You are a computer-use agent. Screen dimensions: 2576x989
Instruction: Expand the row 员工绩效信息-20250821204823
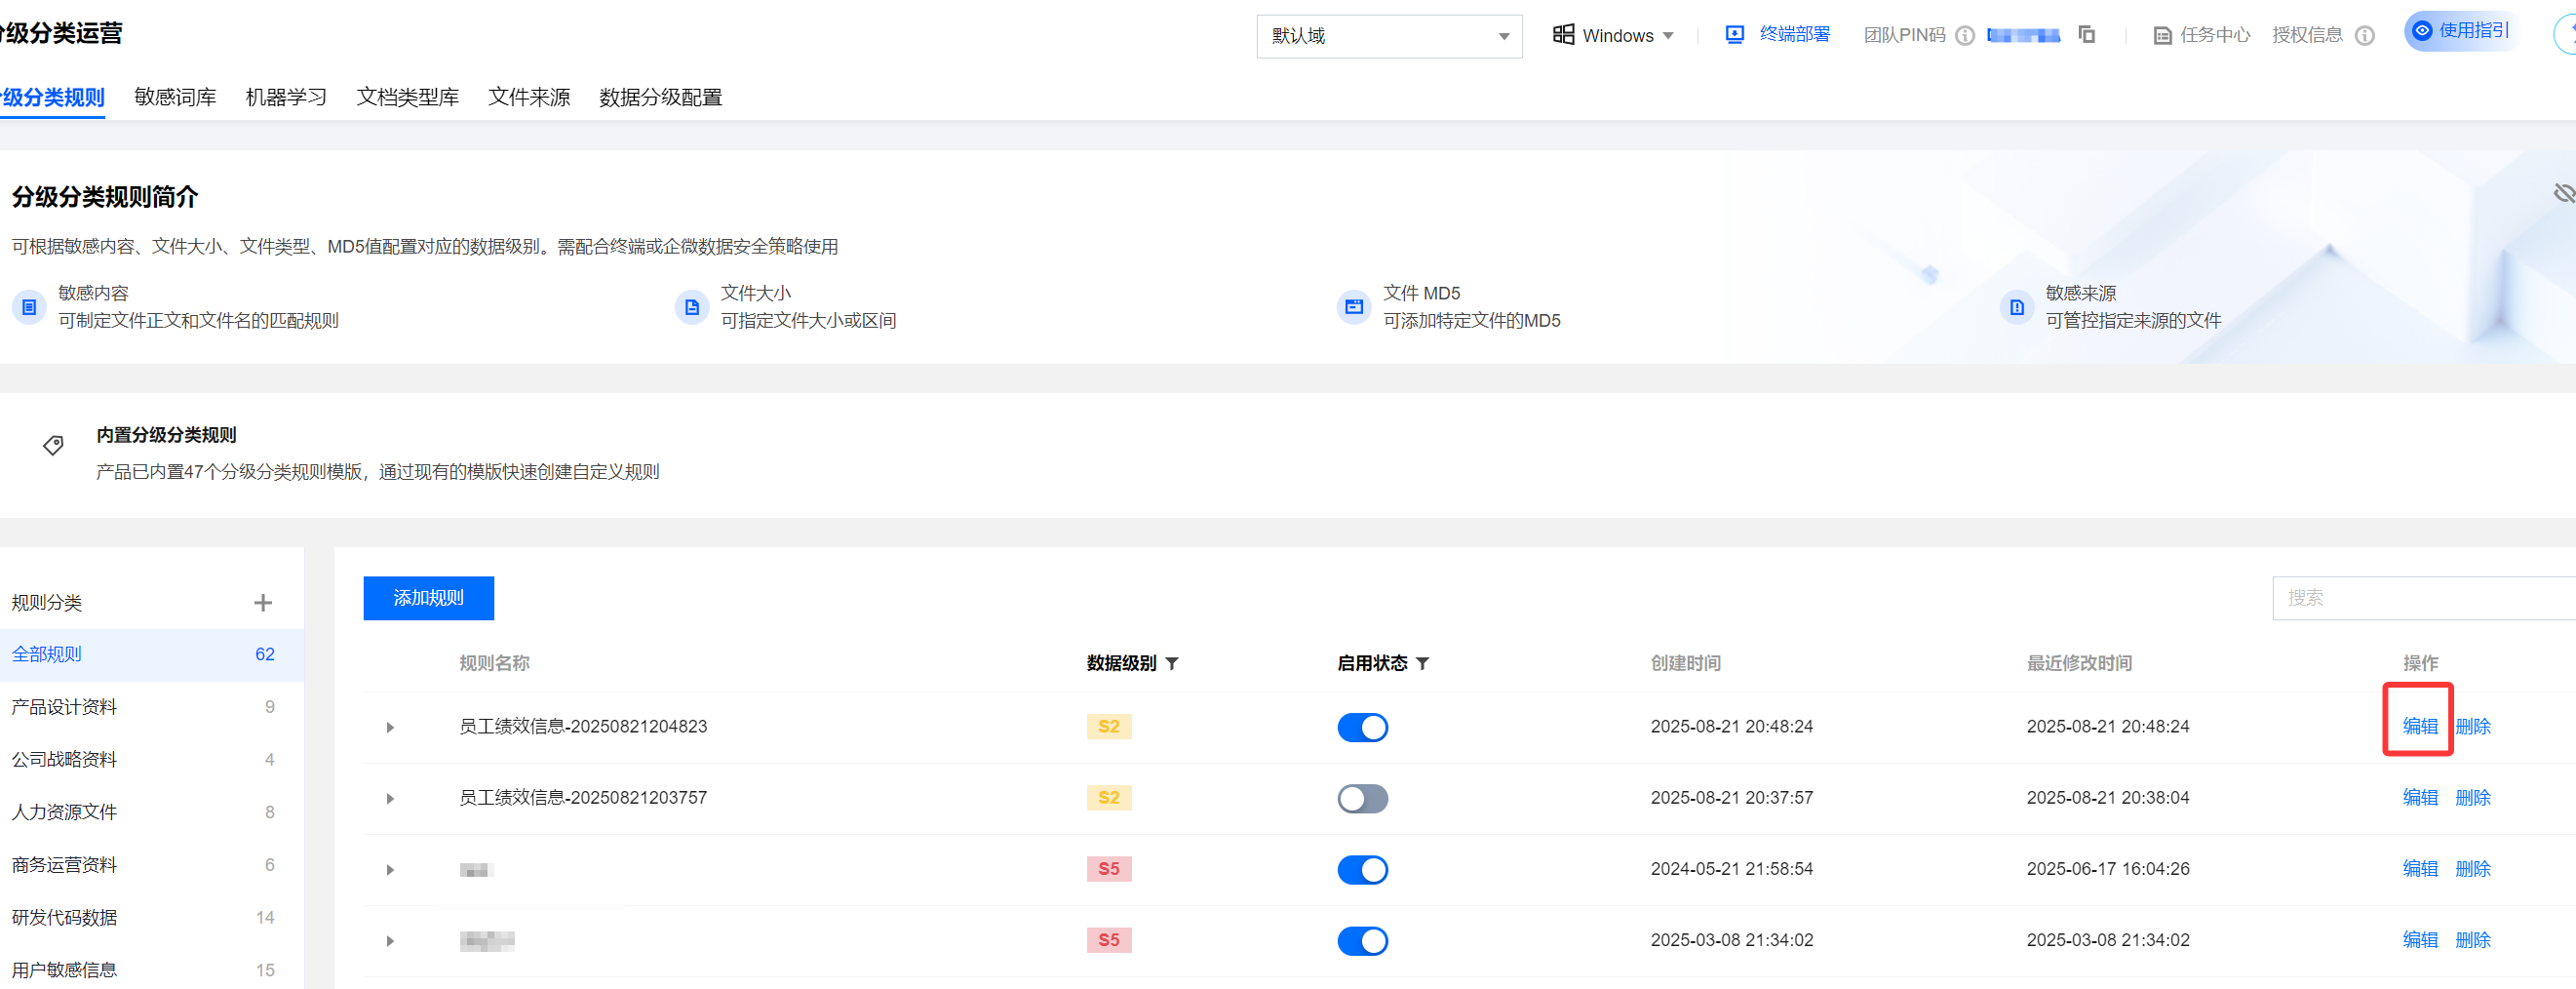(x=390, y=727)
